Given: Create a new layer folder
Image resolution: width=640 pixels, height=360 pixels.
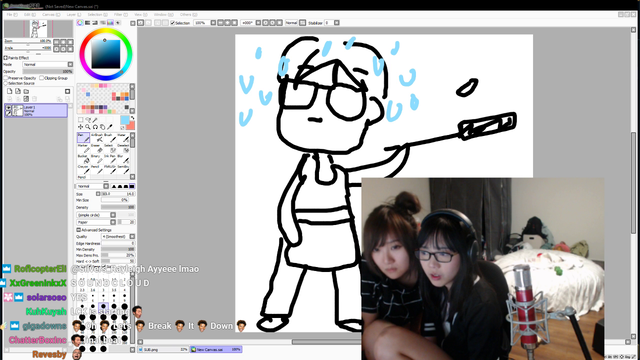Looking at the screenshot, I should point(26,91).
